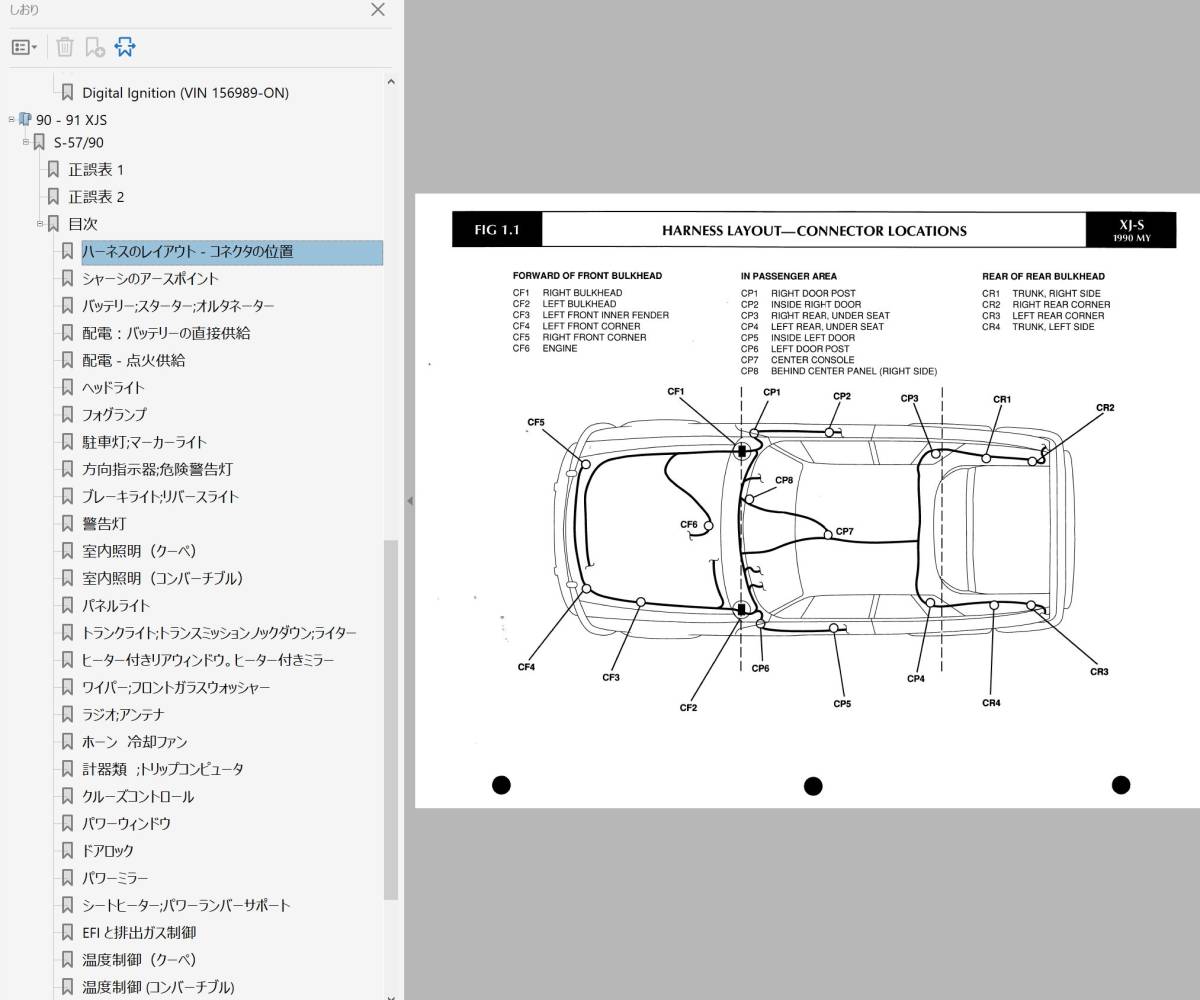
Task: Click the bookmark icon beside 正誤表 2
Action: pos(53,197)
